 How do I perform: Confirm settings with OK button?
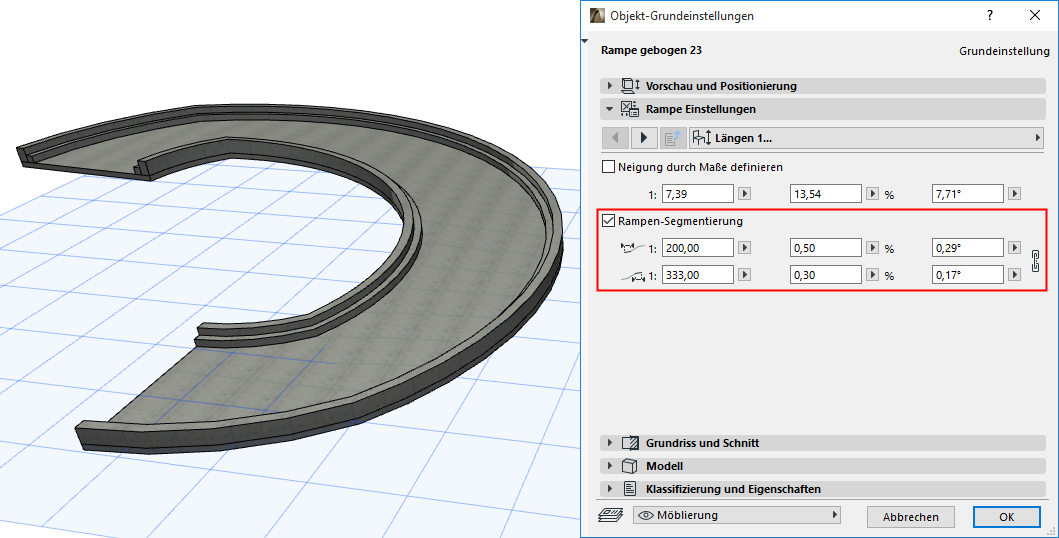coord(1006,516)
